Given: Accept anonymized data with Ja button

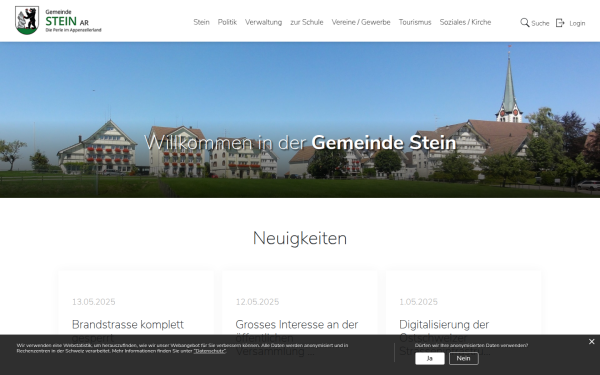Looking at the screenshot, I should point(430,359).
